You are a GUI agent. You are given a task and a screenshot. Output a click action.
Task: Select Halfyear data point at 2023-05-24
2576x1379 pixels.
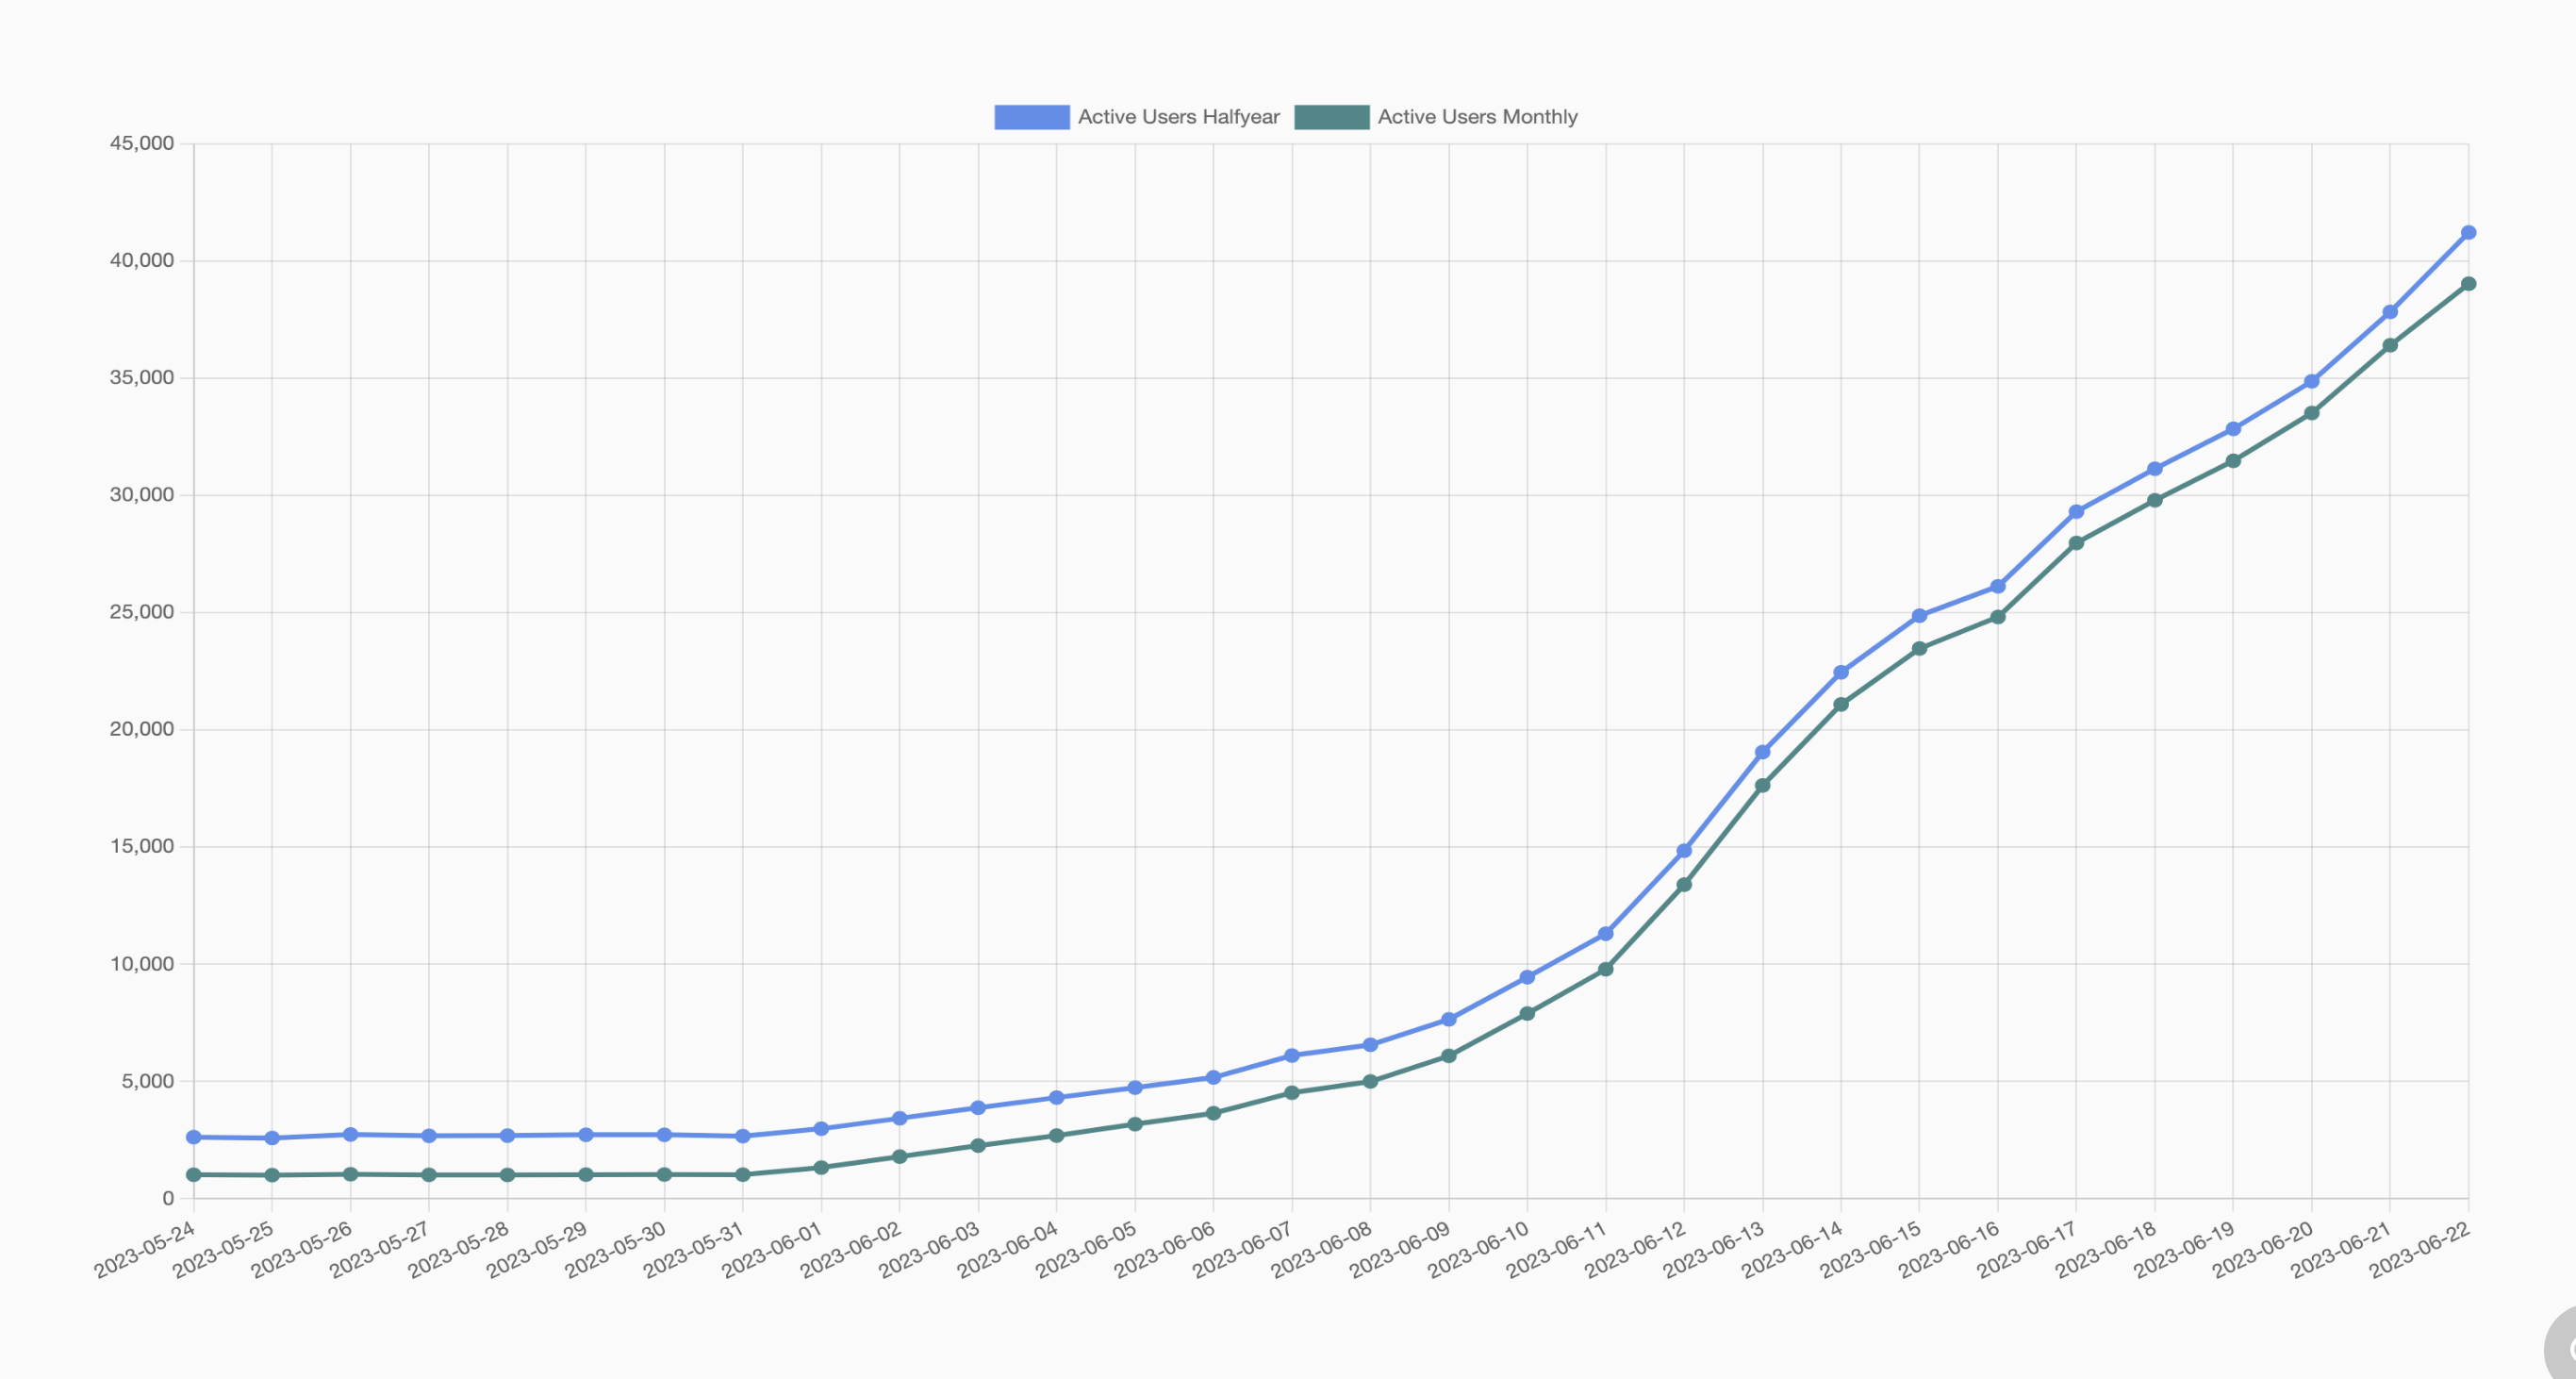coord(194,1137)
